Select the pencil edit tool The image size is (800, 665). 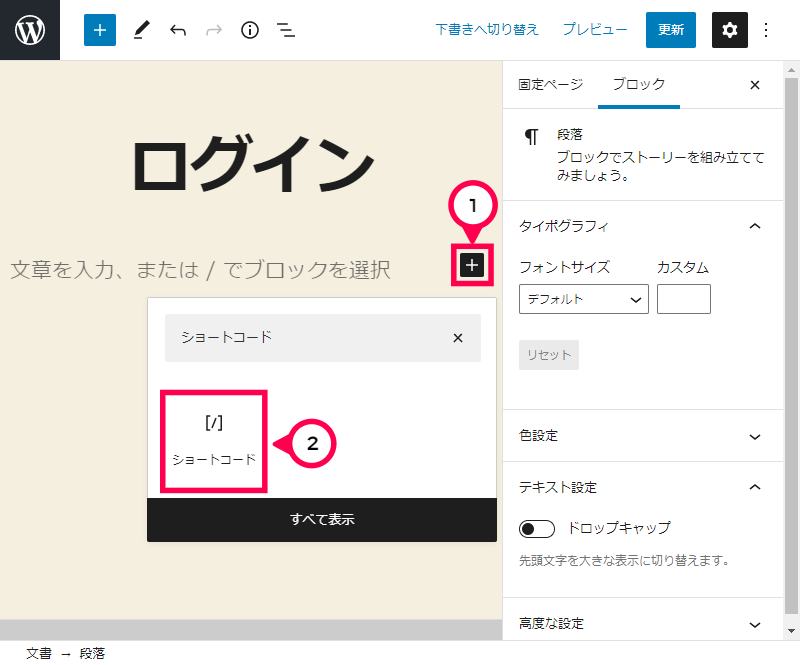pos(140,30)
